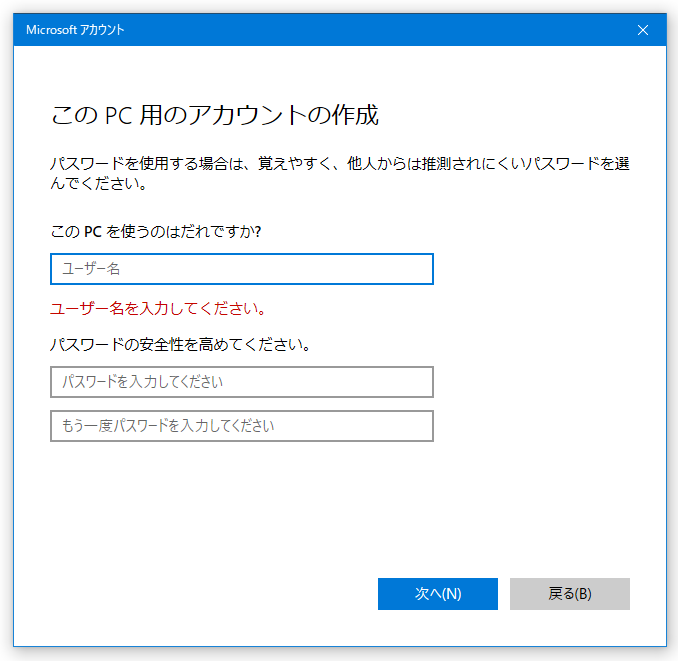Click the red ユーザー名を入力してください error message

[x=158, y=309]
